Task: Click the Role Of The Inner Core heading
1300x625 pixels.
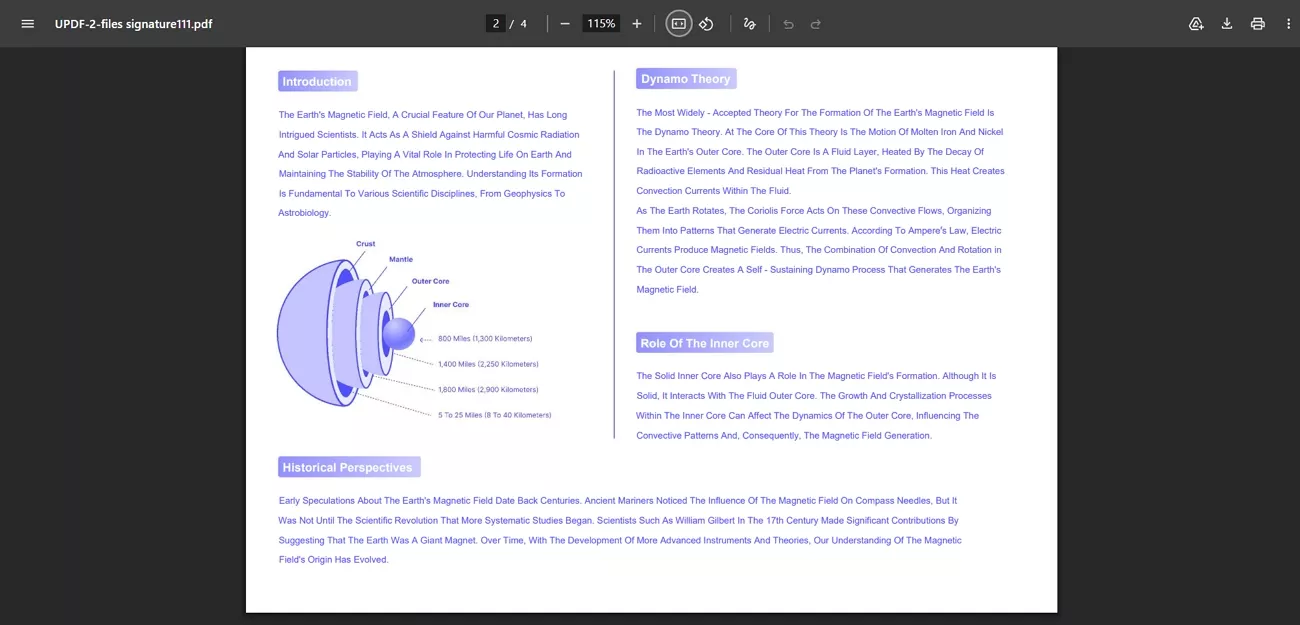Action: (x=704, y=342)
